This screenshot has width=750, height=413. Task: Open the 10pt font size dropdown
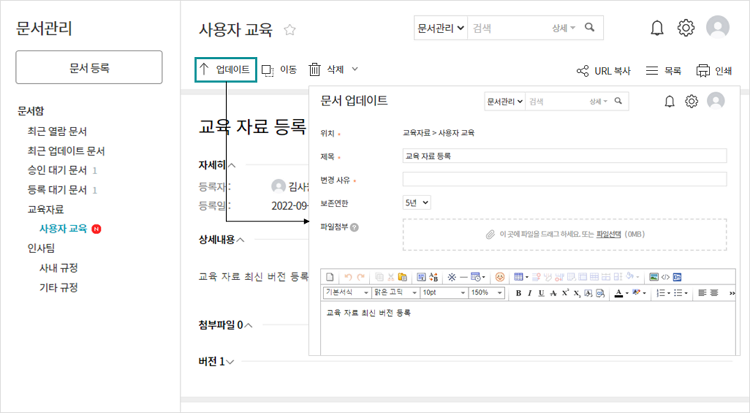coord(443,292)
